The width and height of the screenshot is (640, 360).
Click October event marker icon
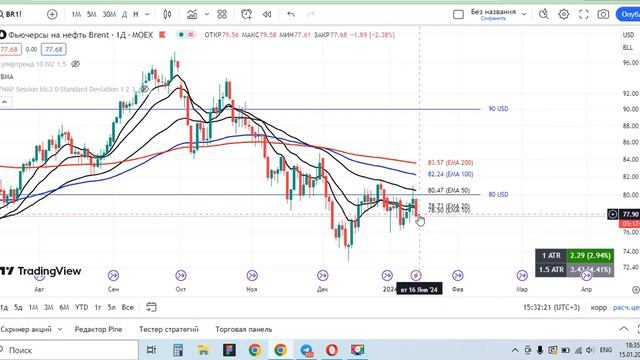181,276
